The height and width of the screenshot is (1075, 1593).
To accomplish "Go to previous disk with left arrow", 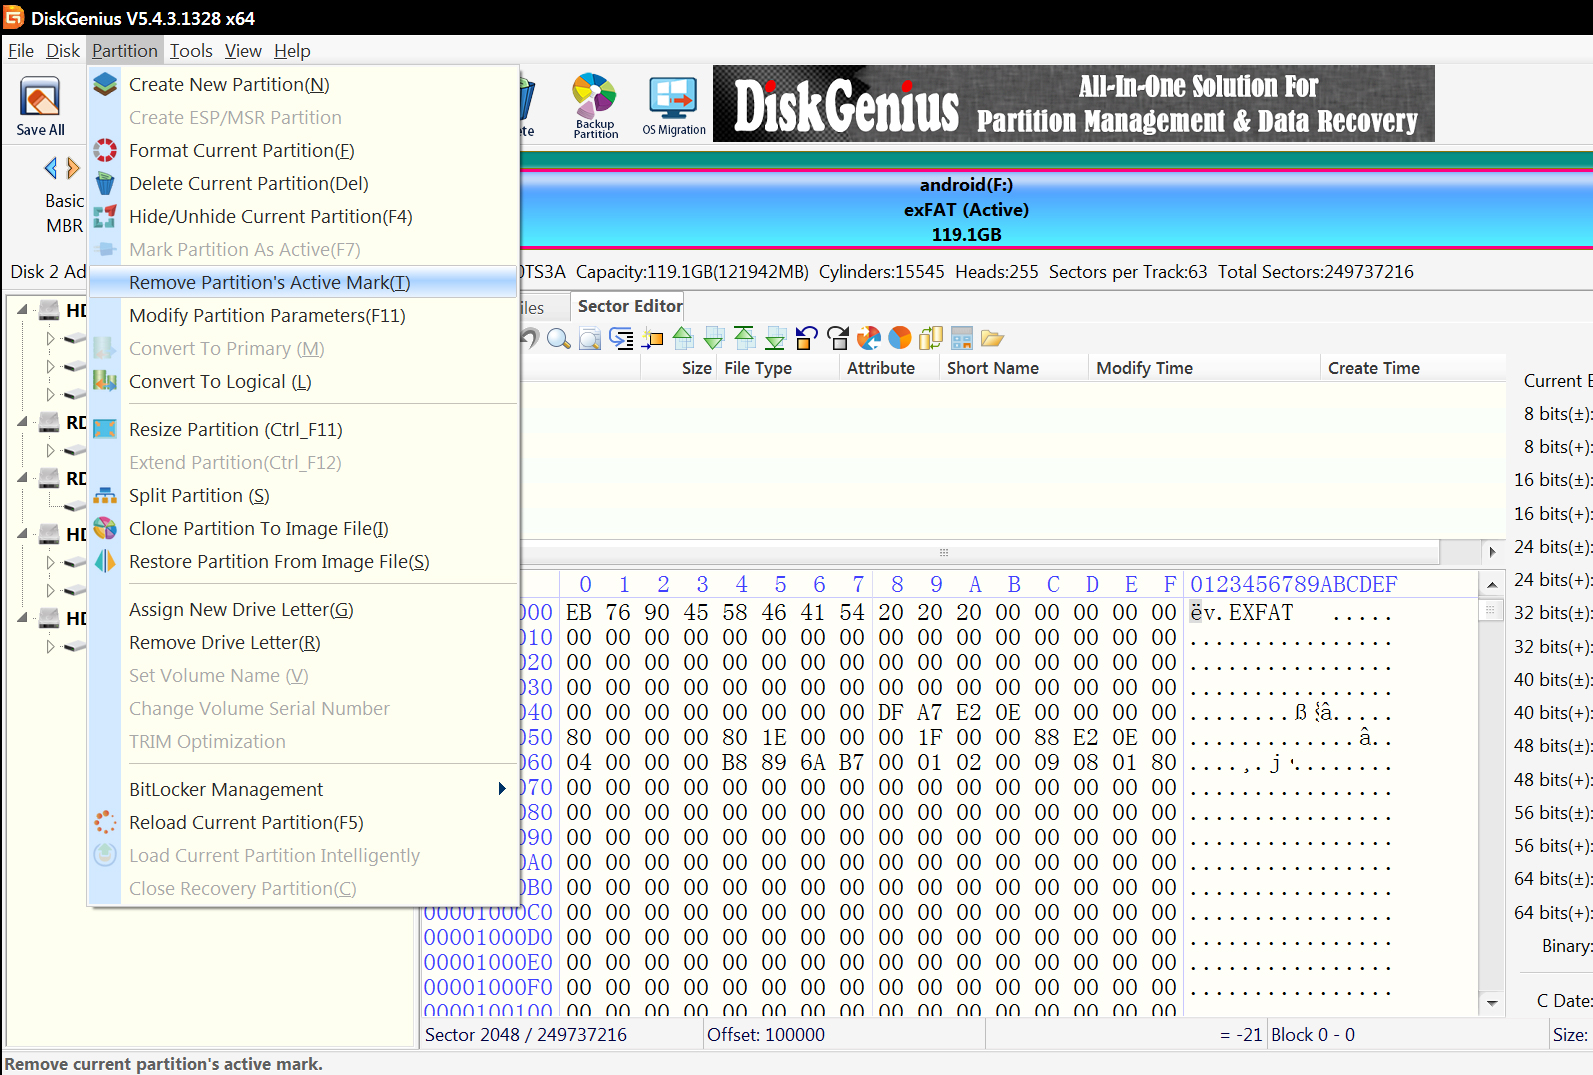I will point(51,168).
